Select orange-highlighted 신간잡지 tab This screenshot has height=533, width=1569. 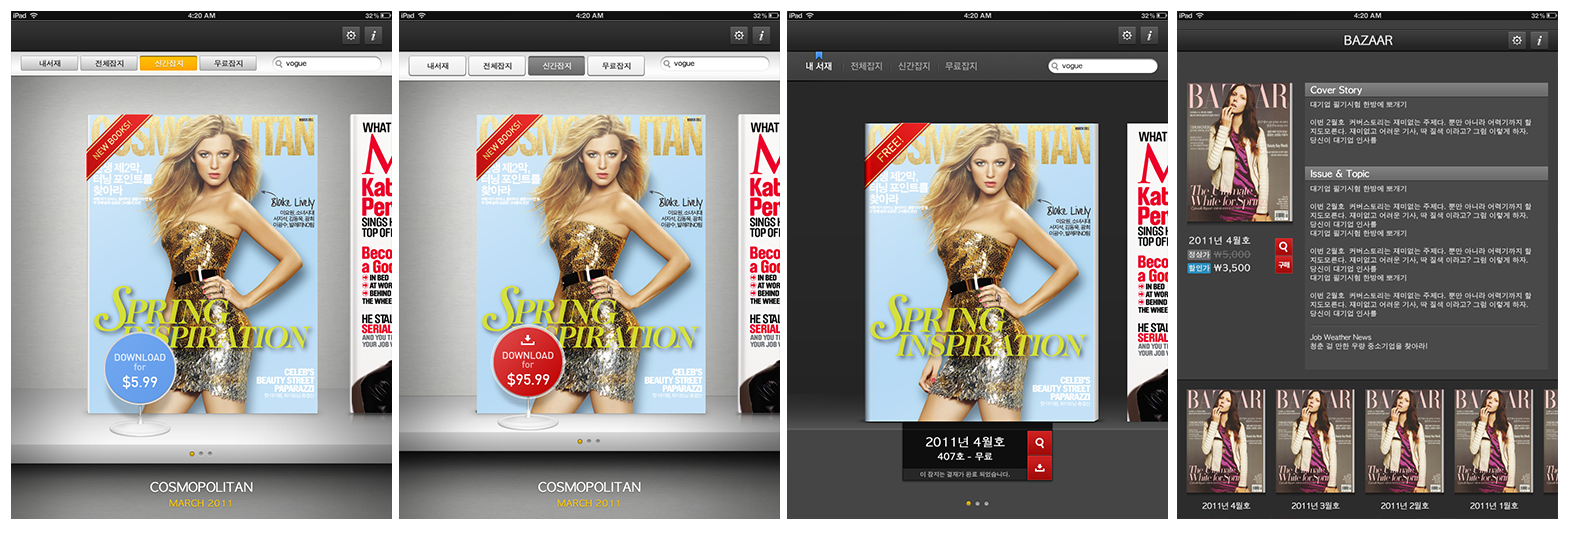point(169,63)
